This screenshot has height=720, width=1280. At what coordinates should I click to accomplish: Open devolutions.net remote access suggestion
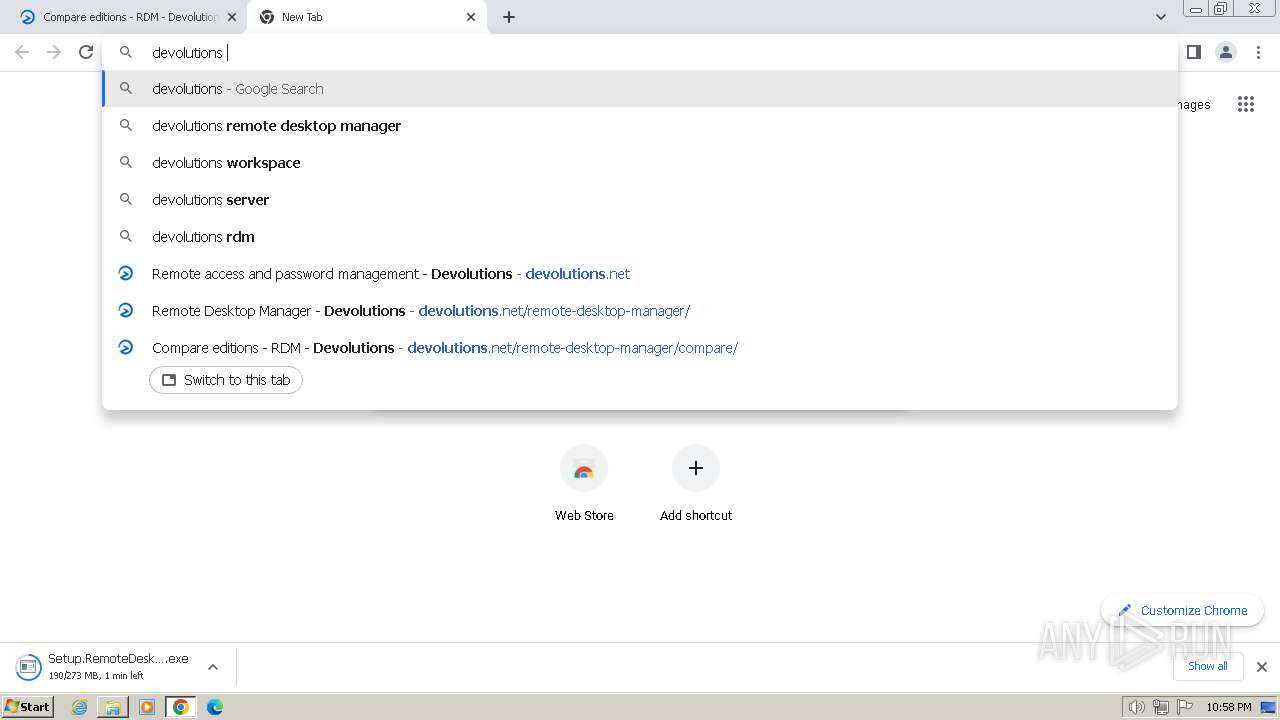tap(640, 274)
